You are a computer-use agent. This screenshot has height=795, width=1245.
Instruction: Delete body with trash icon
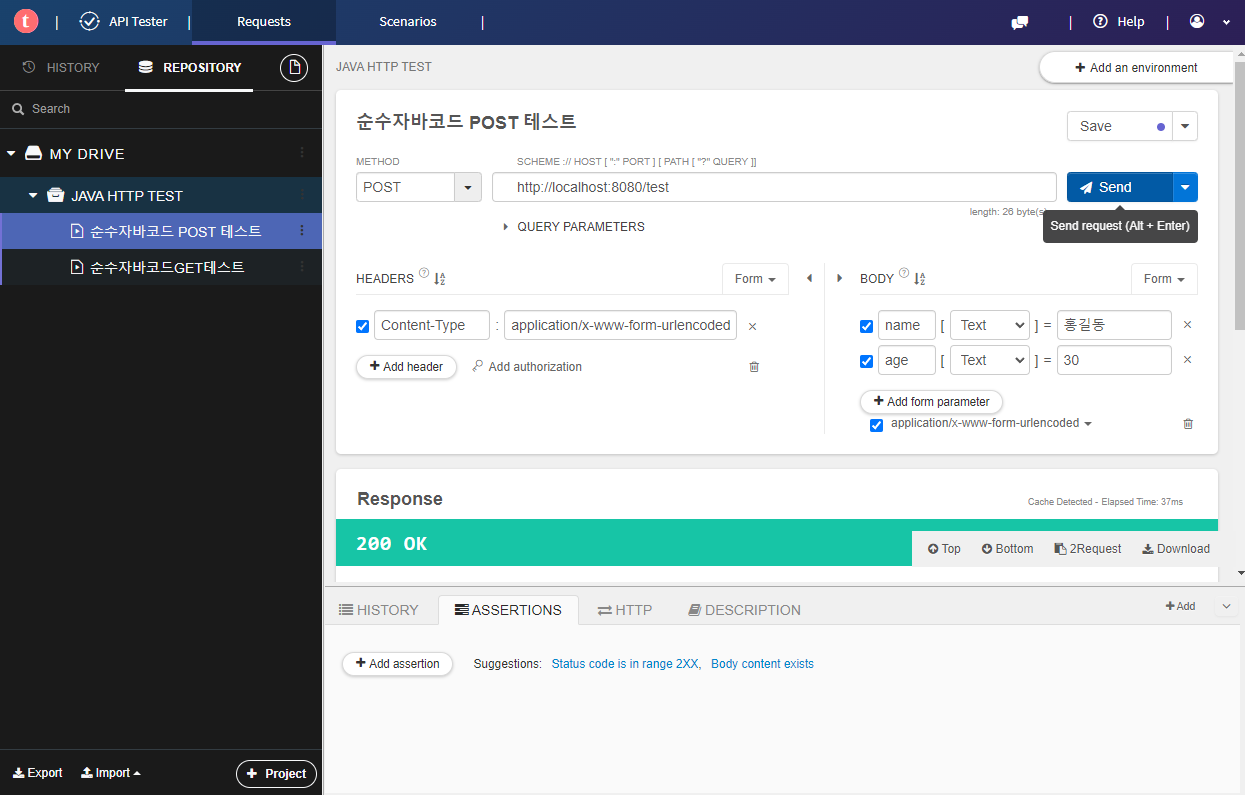click(x=1188, y=424)
